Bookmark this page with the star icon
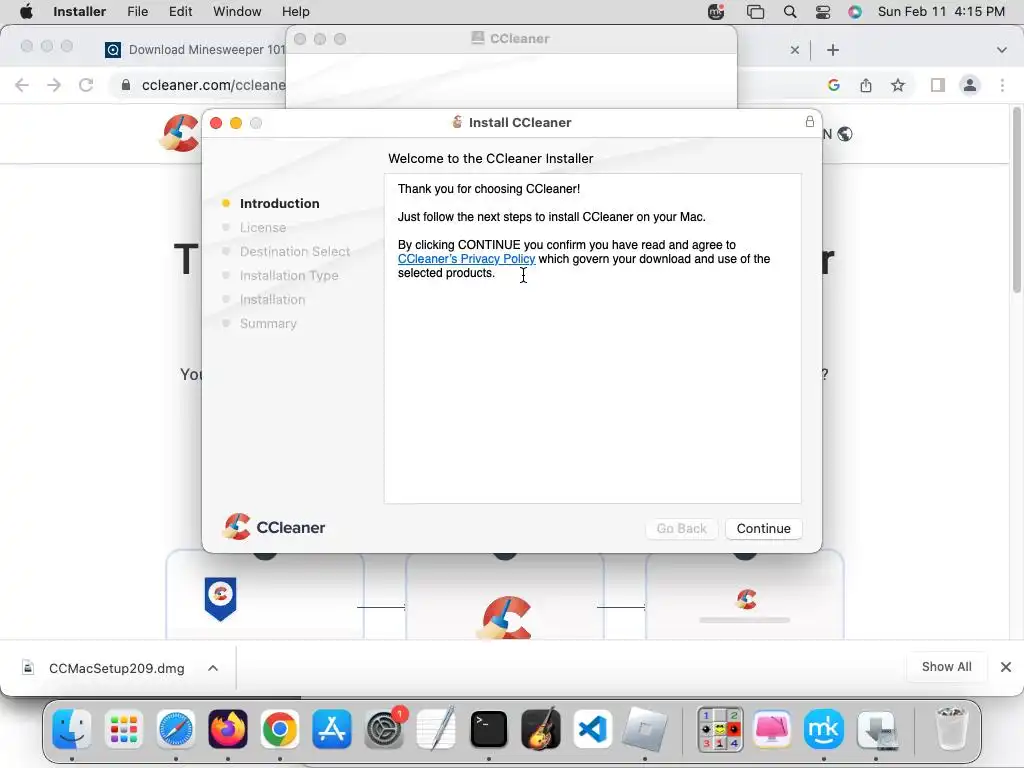 (898, 85)
